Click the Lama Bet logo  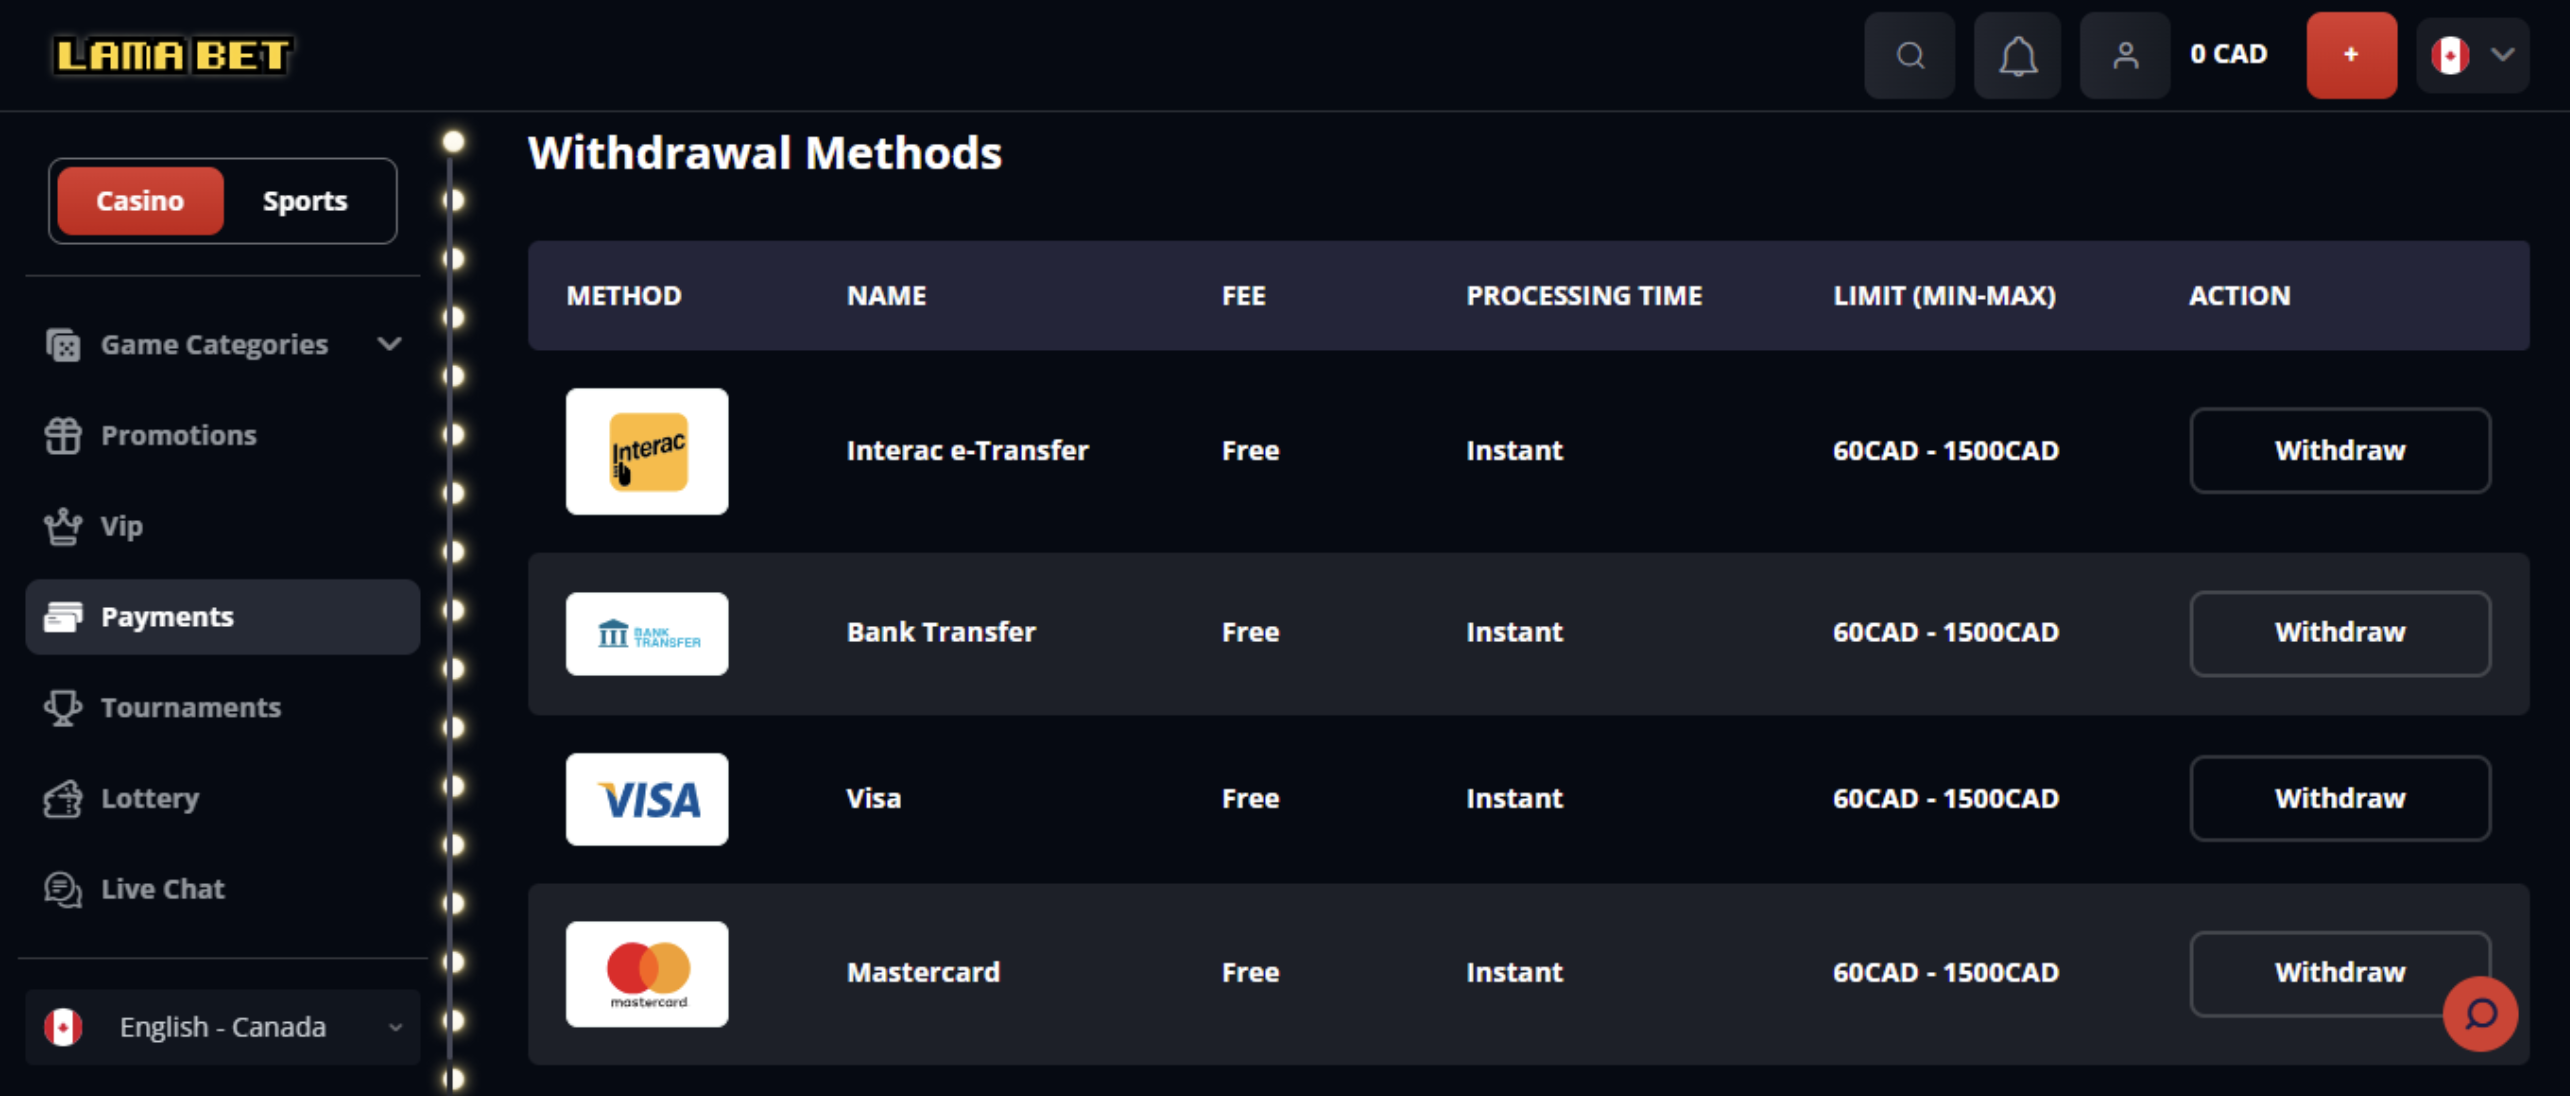(x=171, y=55)
